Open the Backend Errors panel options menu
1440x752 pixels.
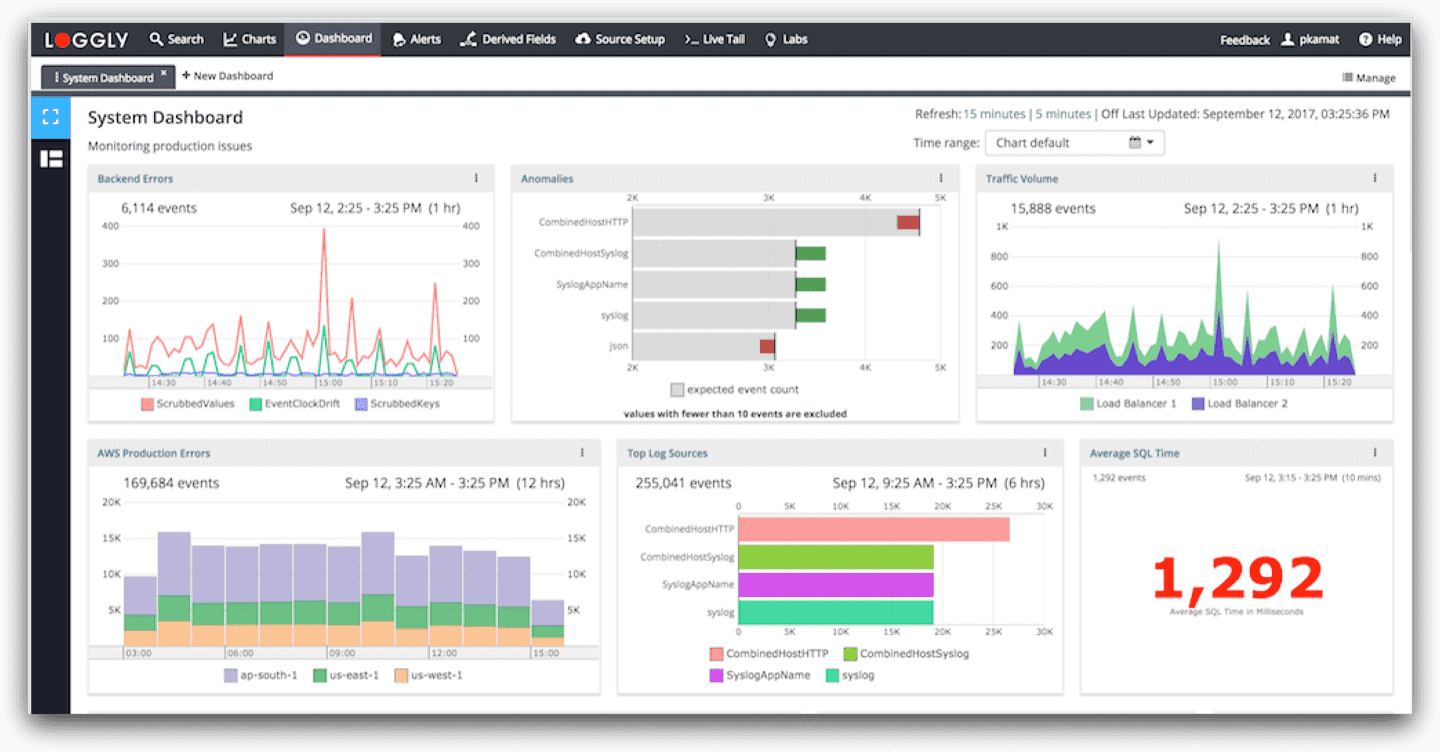(x=476, y=179)
